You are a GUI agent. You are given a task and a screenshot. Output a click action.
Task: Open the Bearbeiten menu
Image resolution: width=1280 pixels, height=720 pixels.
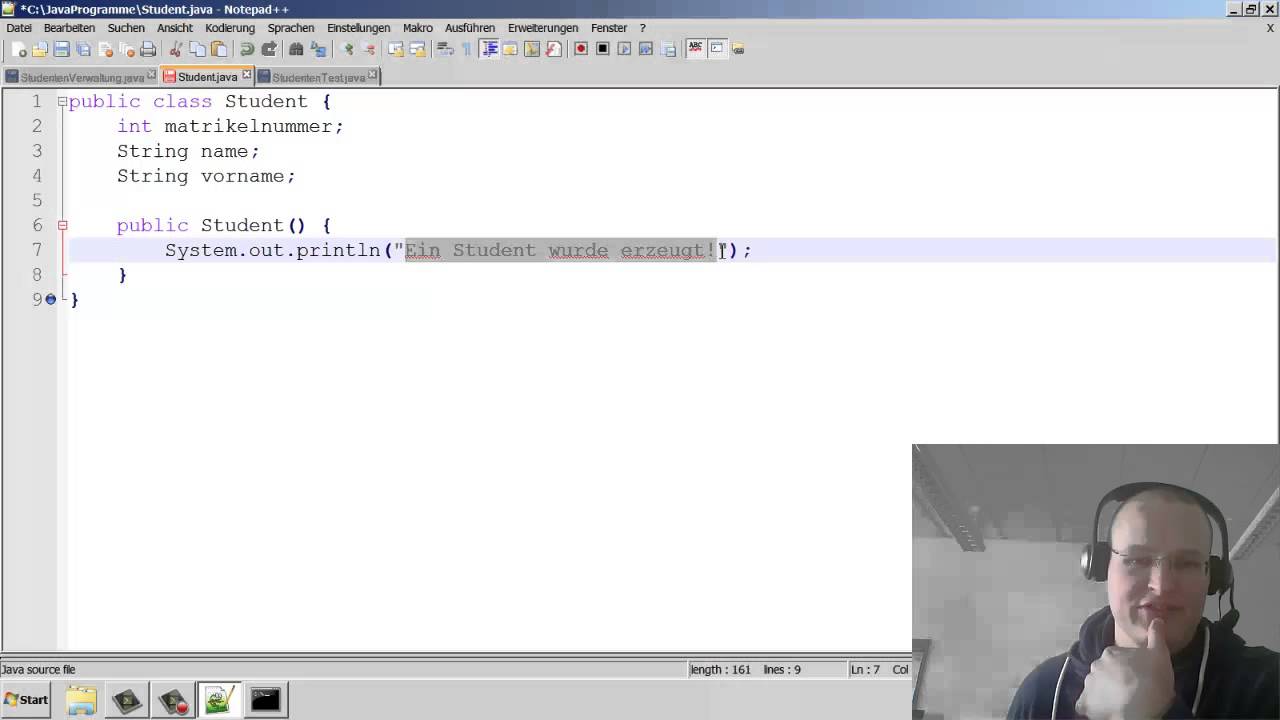(x=69, y=28)
